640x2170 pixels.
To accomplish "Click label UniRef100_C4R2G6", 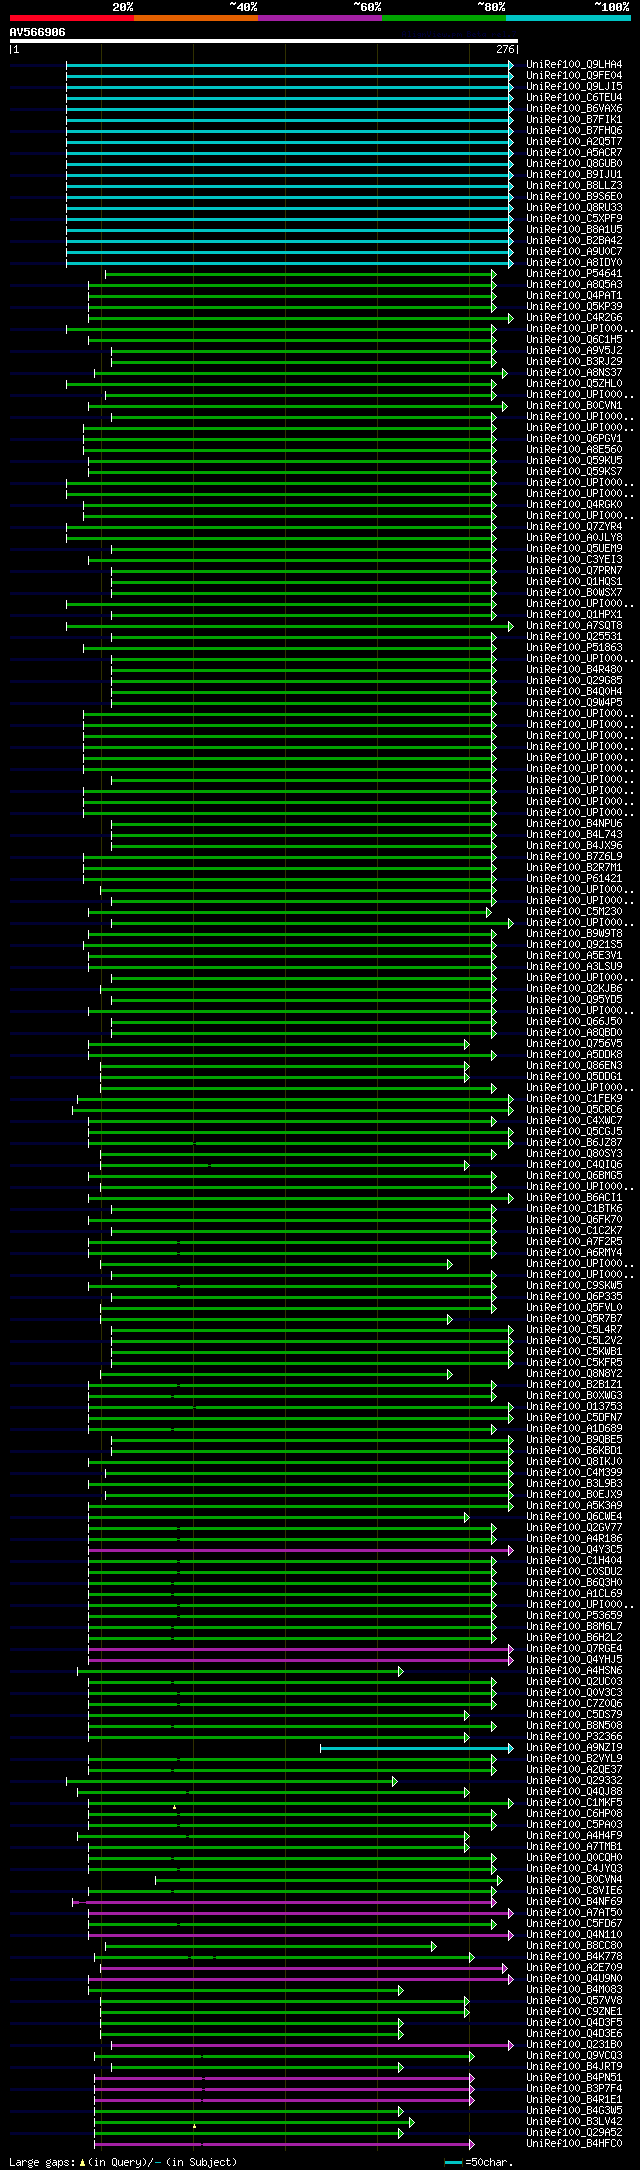I will tap(574, 318).
